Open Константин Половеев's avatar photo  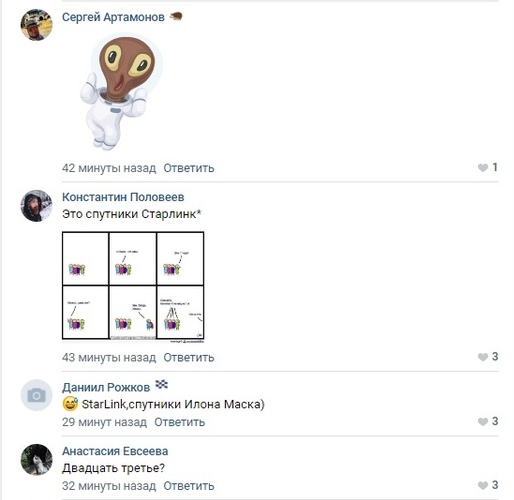37,206
